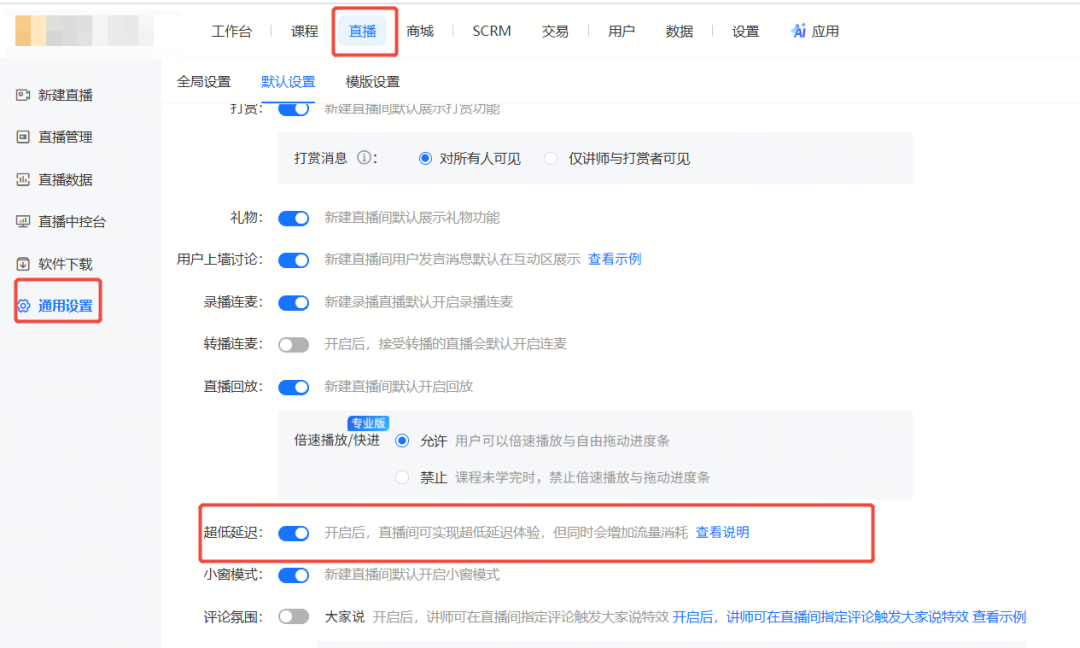Go to 通用设置 in sidebar

point(65,306)
